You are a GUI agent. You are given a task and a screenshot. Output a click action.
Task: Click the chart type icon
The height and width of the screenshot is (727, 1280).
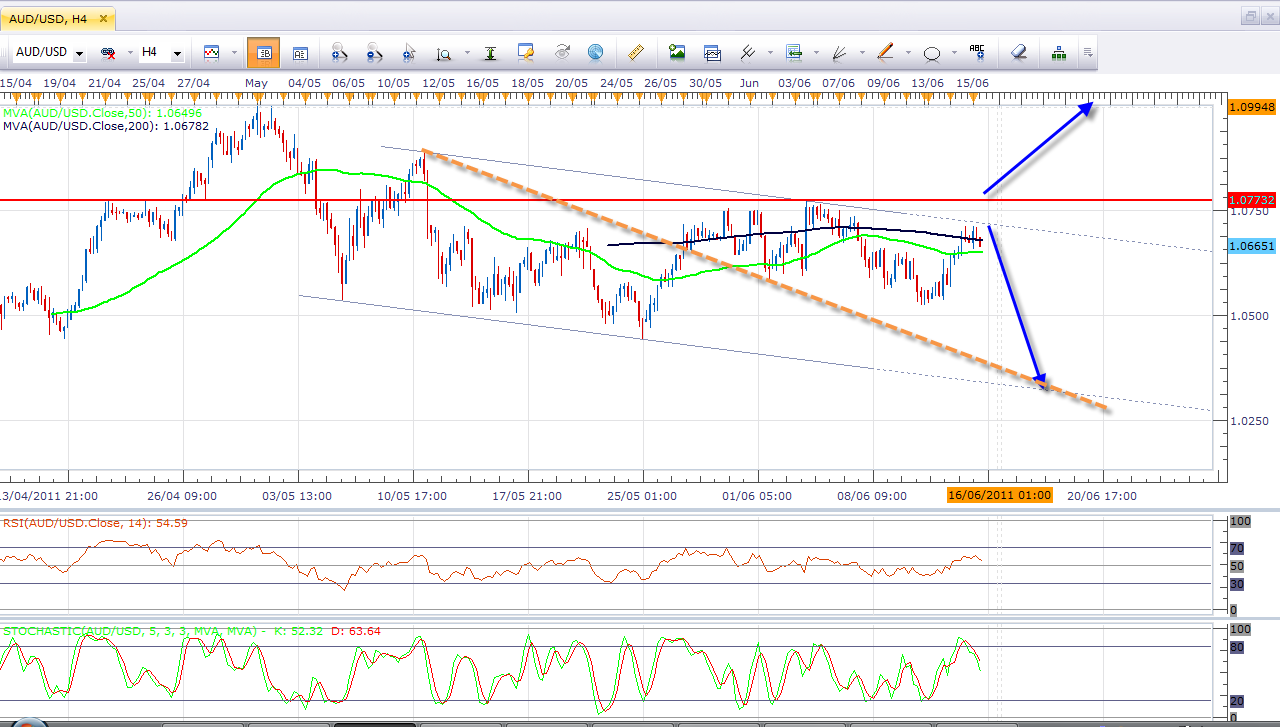tap(211, 52)
